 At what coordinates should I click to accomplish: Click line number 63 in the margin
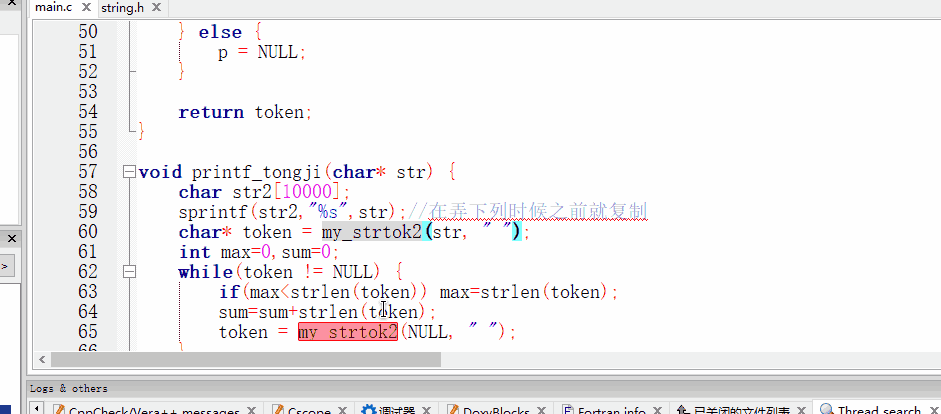tap(88, 292)
